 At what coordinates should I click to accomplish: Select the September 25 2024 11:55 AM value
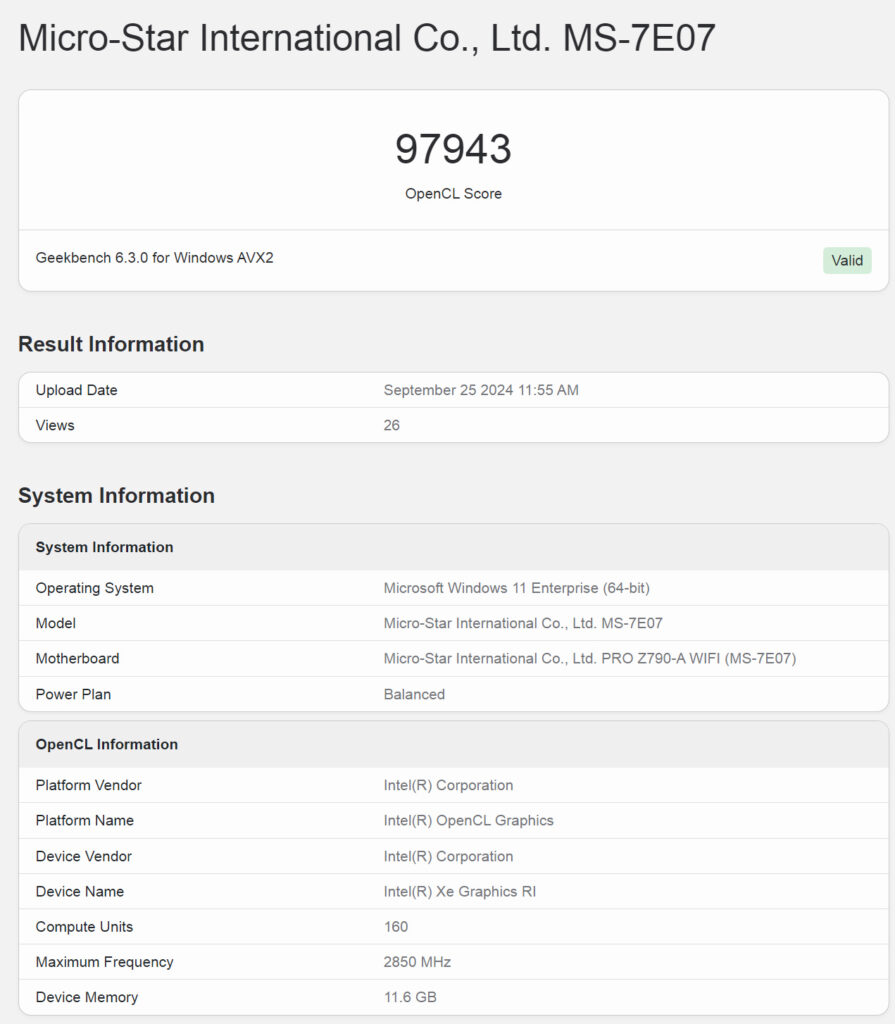click(x=481, y=391)
